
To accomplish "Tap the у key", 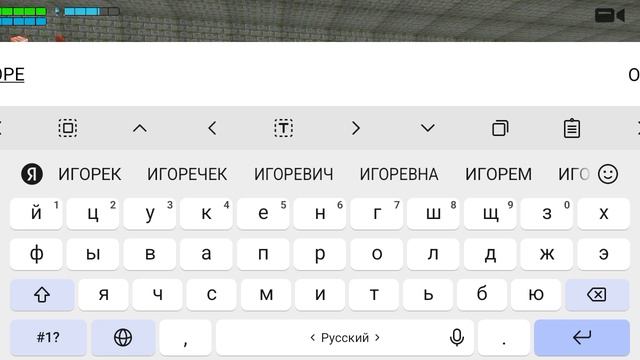I will click(x=149, y=213).
